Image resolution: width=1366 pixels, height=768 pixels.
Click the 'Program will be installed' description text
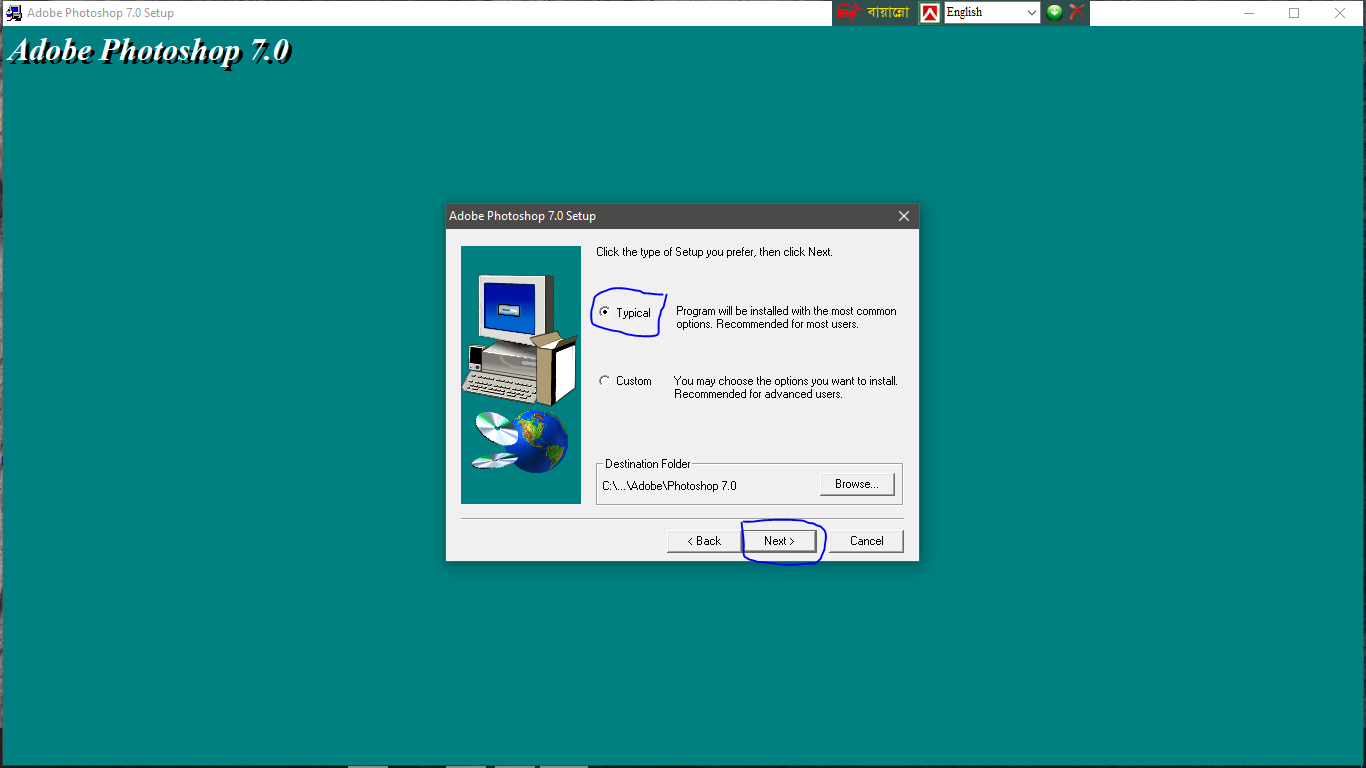click(x=786, y=318)
